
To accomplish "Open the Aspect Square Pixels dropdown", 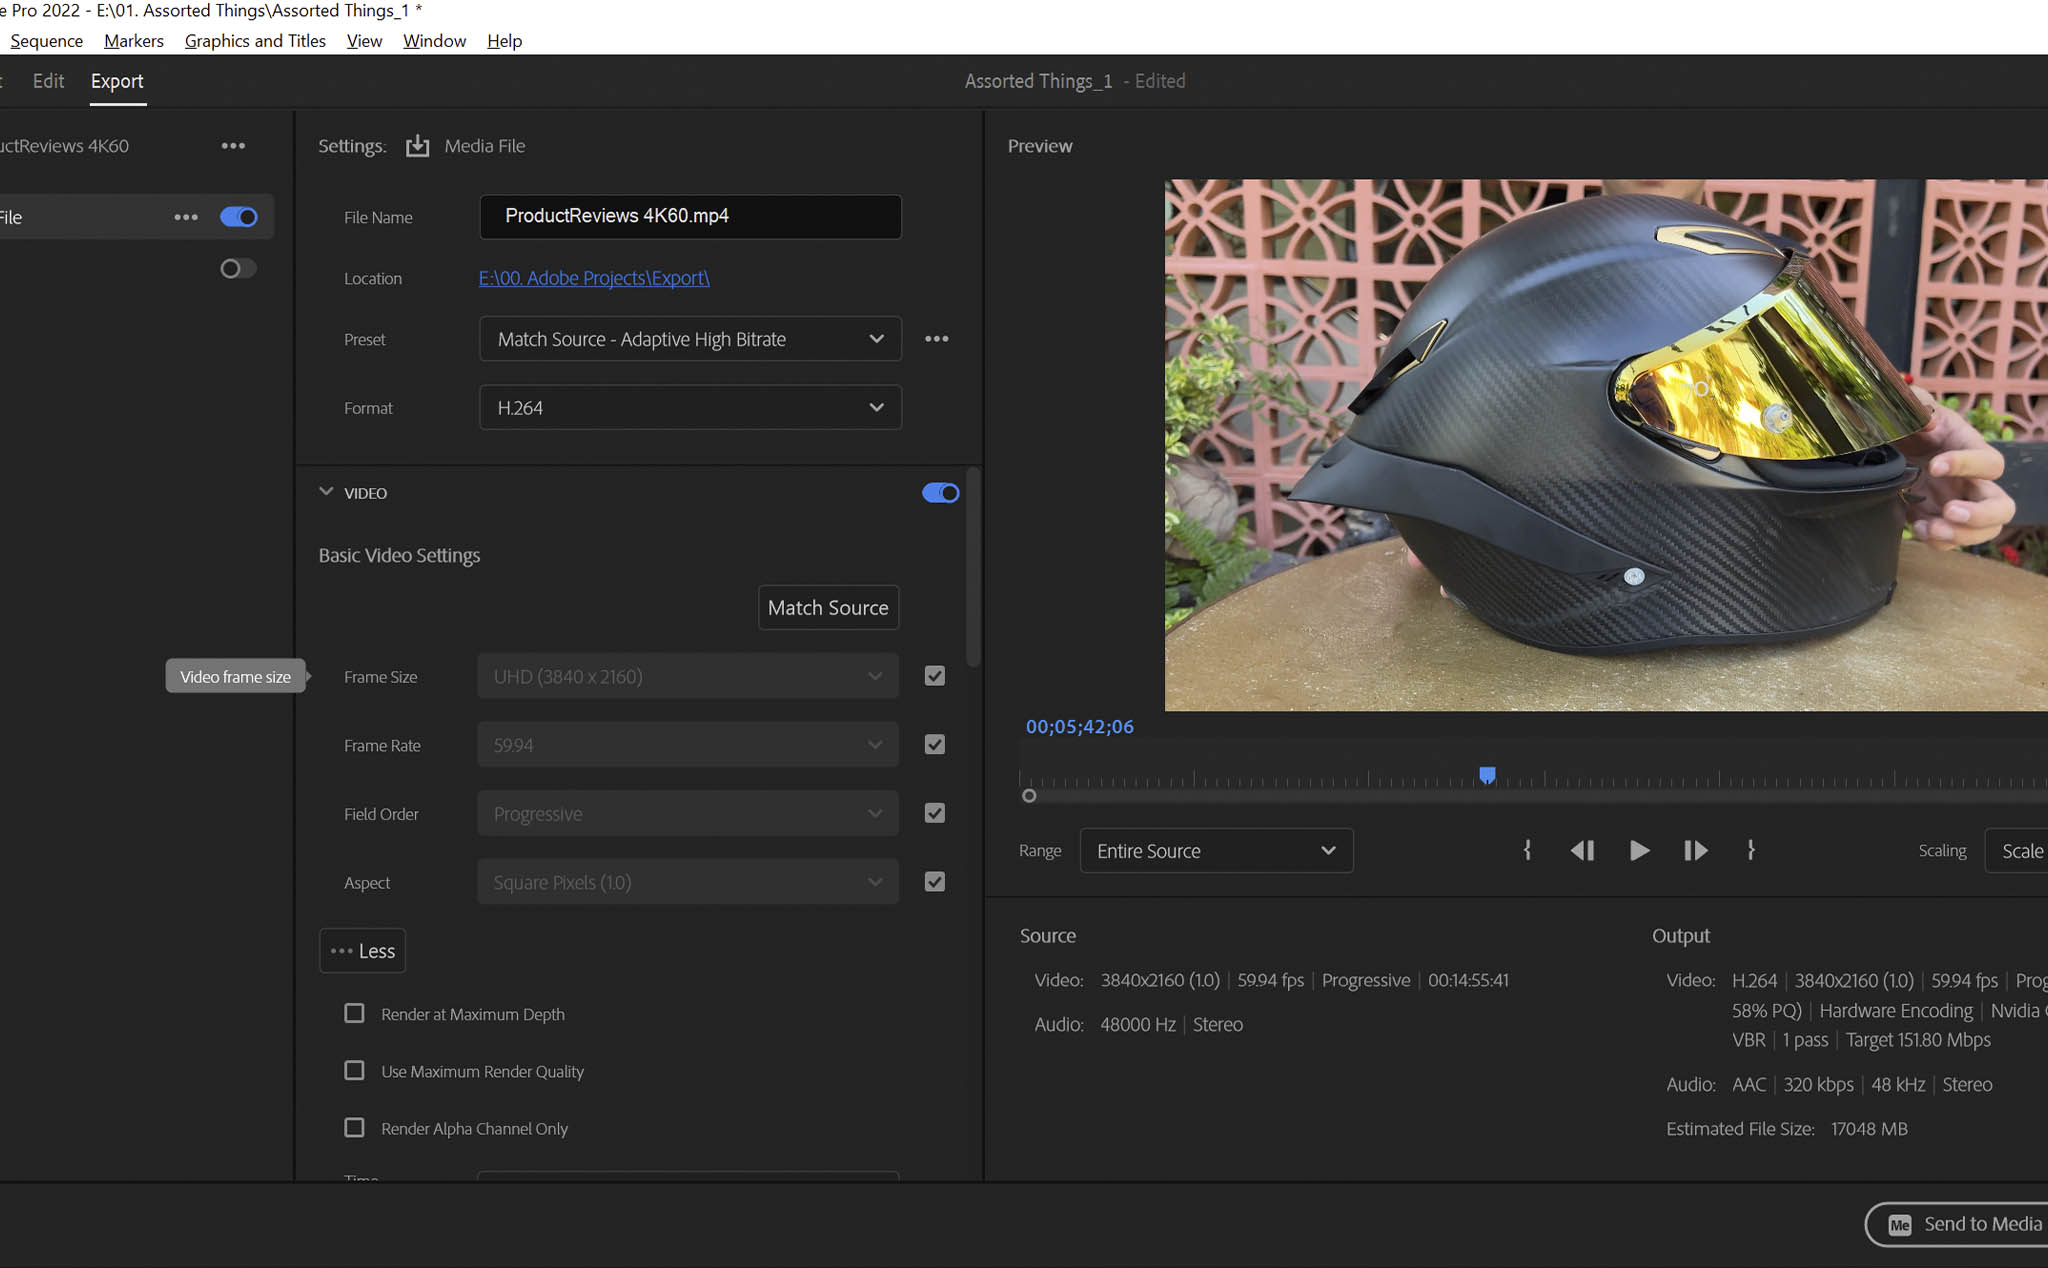I will [688, 882].
